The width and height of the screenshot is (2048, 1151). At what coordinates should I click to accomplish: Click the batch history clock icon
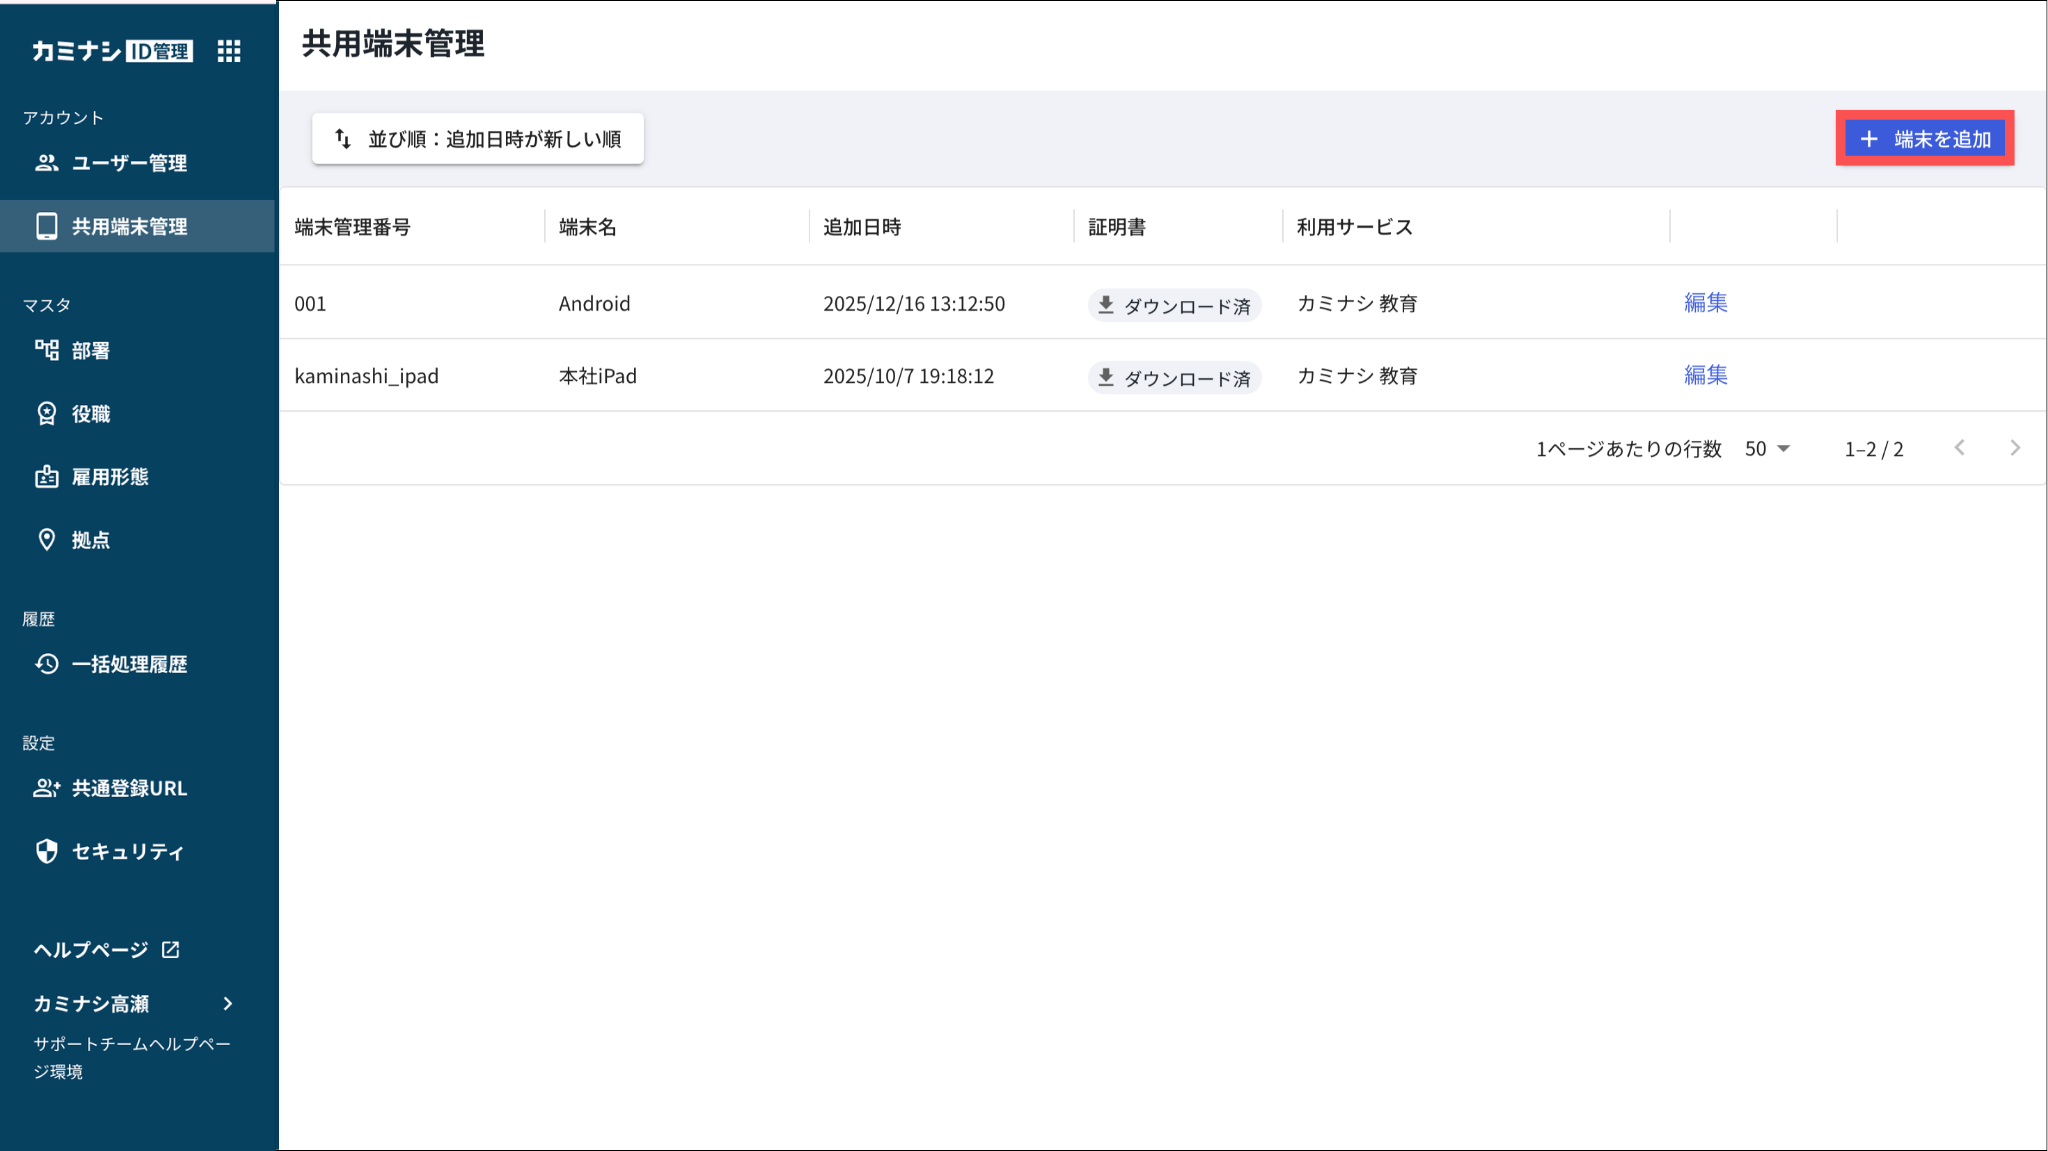pos(46,664)
